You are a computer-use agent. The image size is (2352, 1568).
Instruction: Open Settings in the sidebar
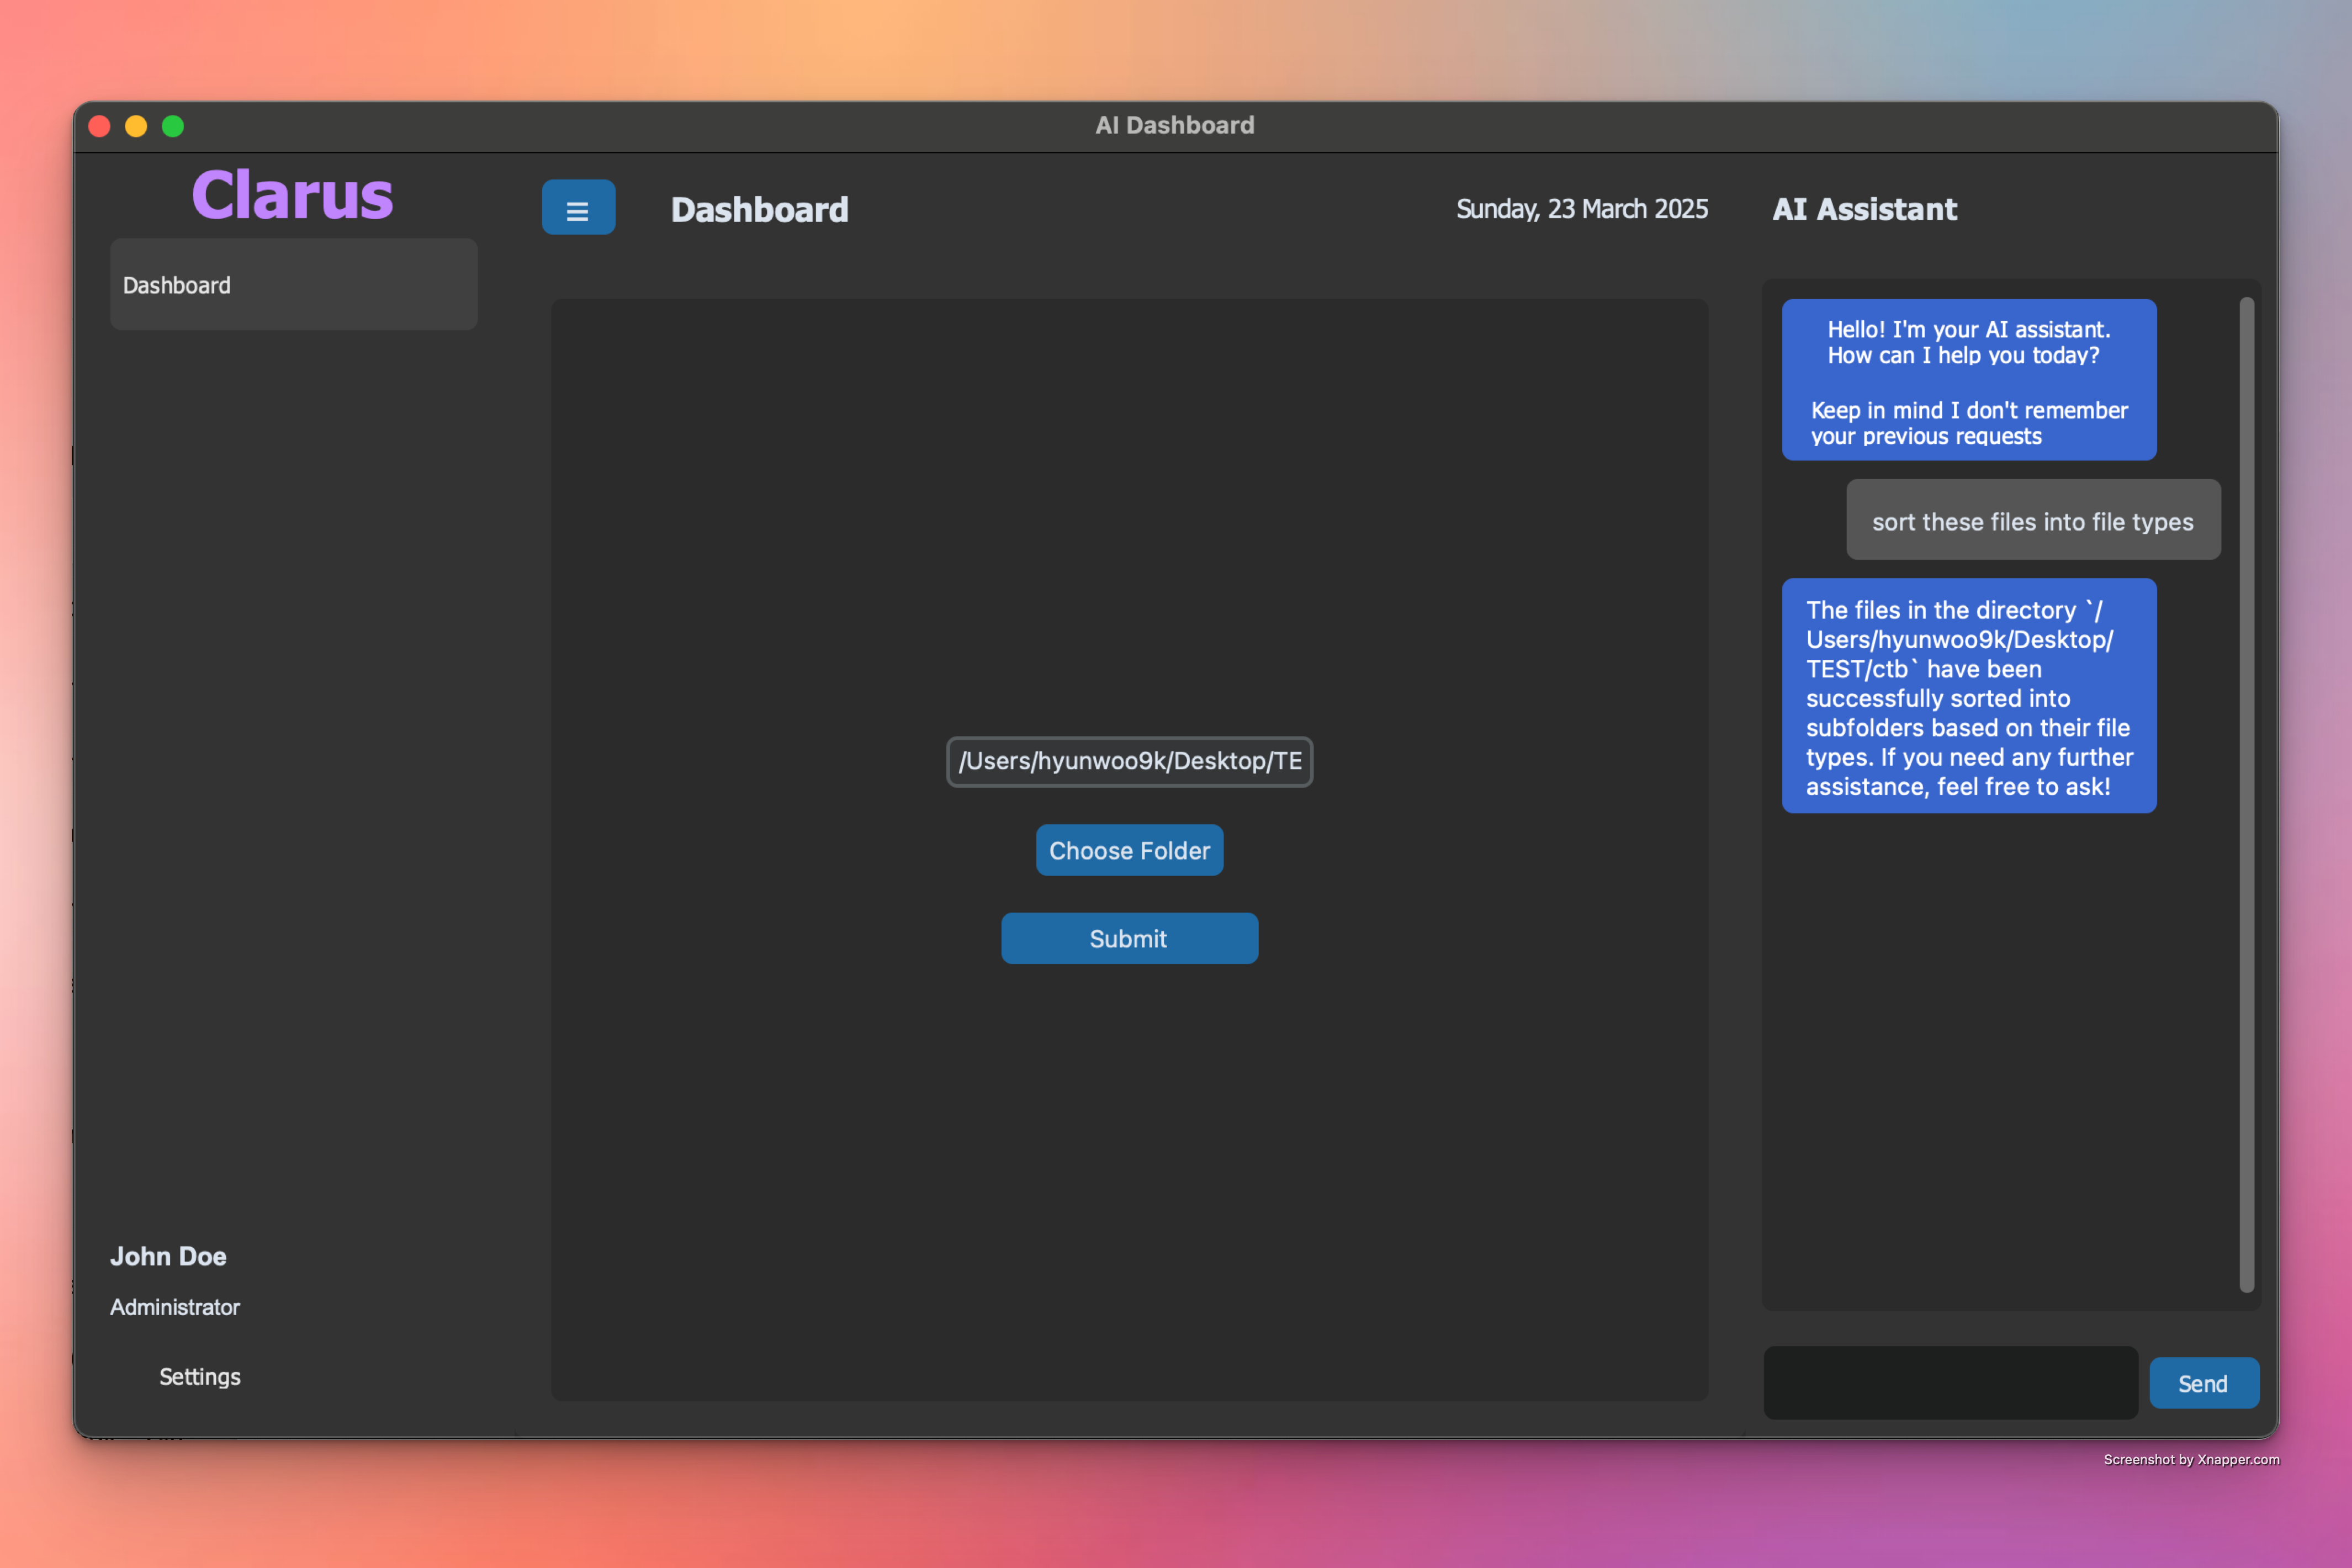(x=199, y=1376)
